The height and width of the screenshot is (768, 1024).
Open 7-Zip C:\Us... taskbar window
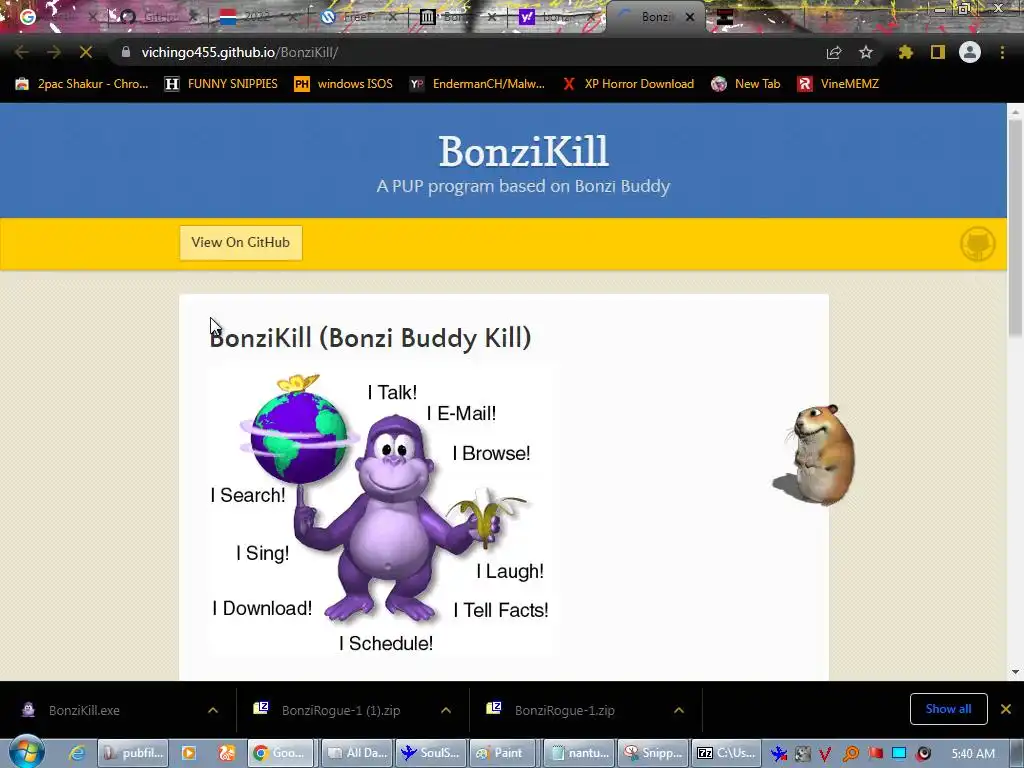click(x=726, y=753)
